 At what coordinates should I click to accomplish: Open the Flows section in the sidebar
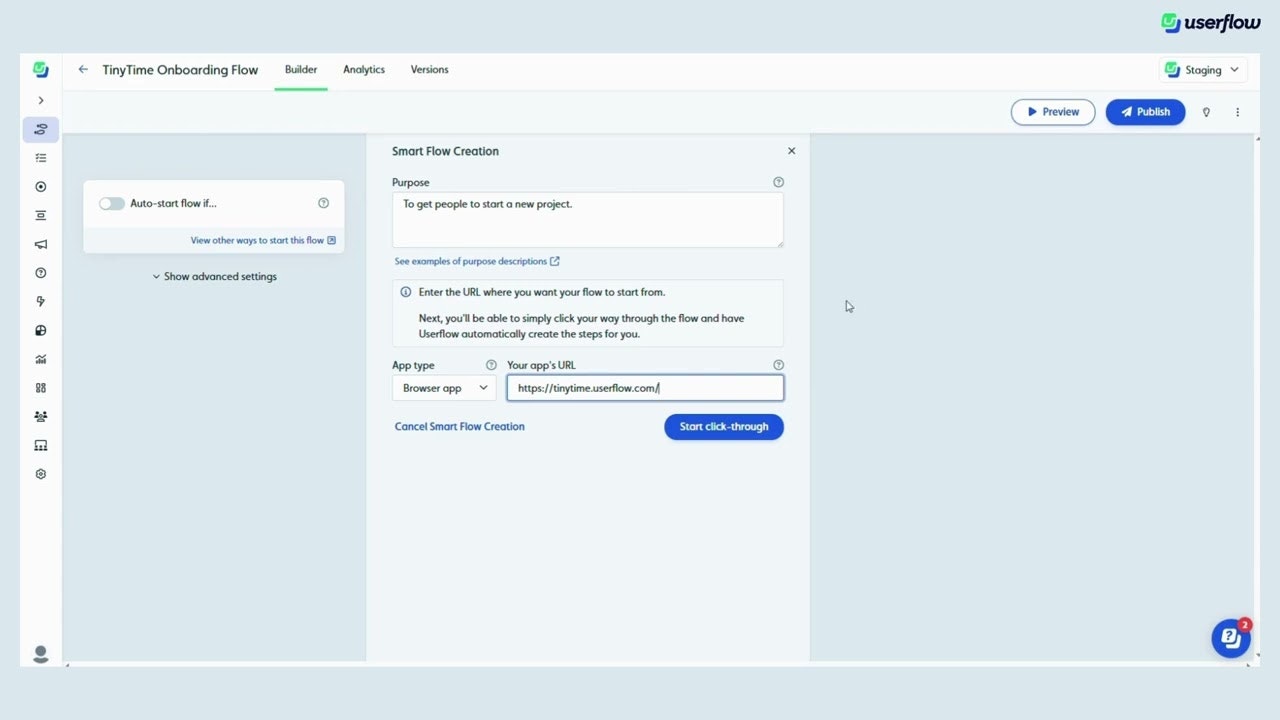(41, 129)
